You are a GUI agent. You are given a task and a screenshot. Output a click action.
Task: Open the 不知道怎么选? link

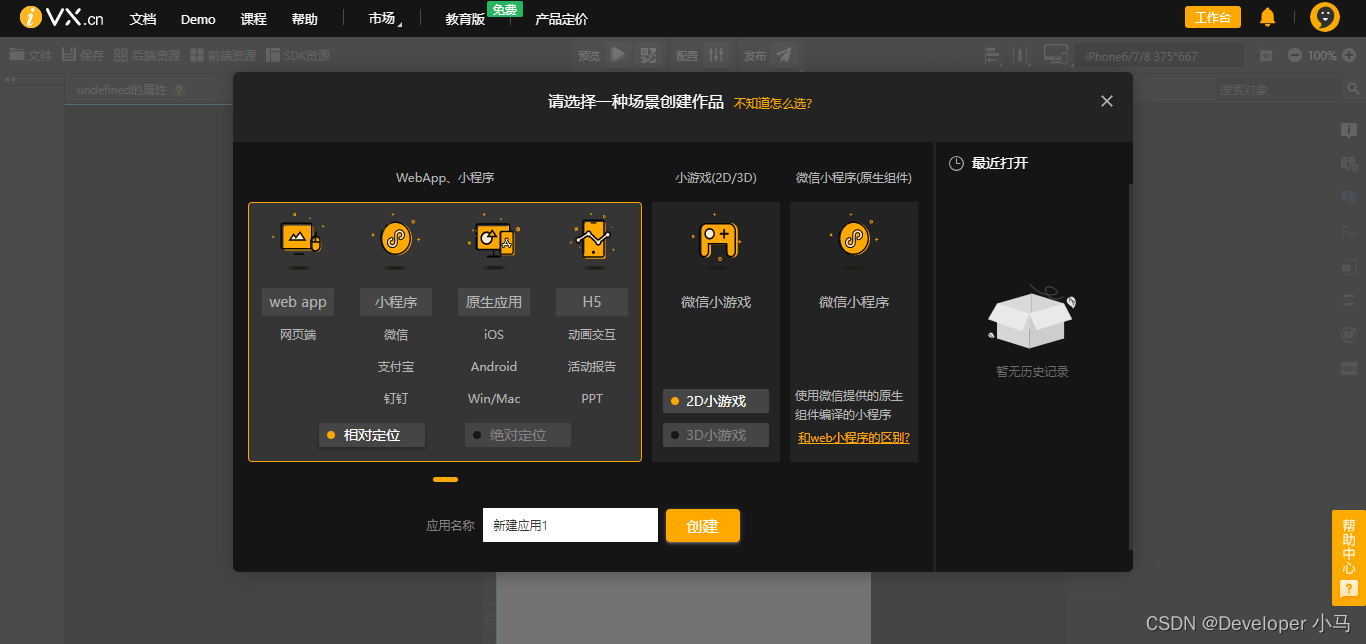click(x=773, y=103)
